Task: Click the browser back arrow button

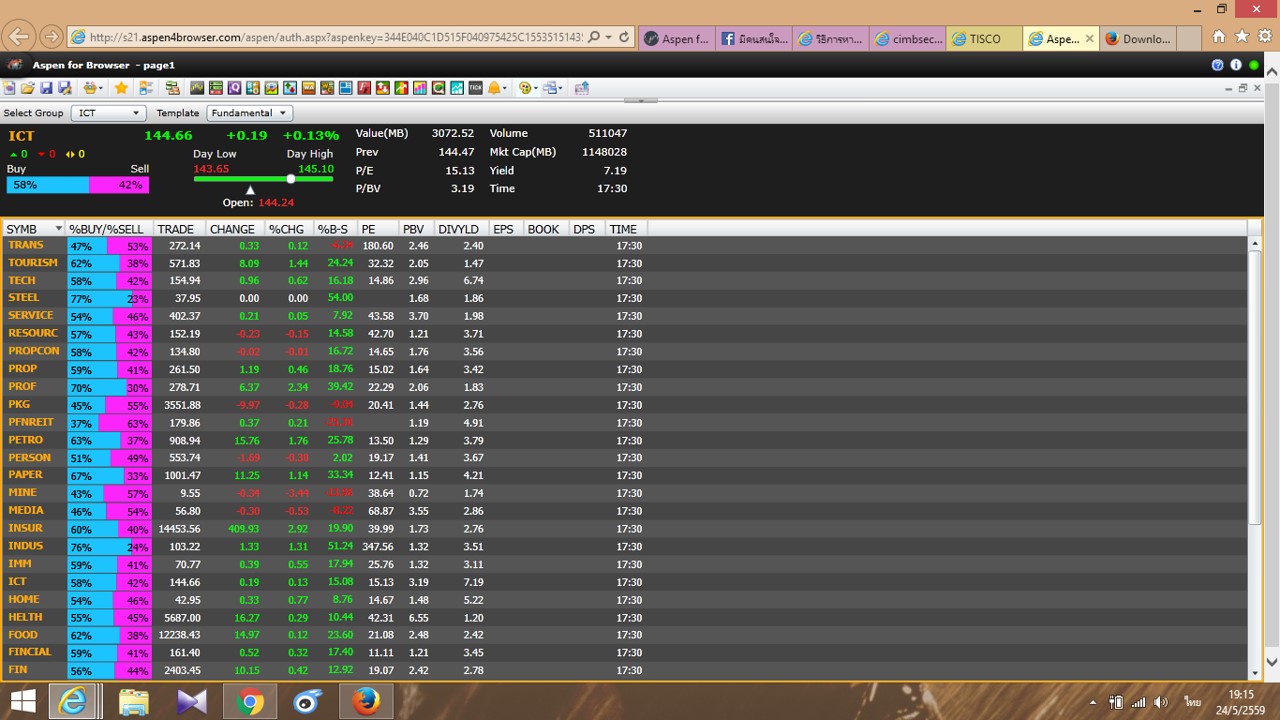Action: coord(19,37)
